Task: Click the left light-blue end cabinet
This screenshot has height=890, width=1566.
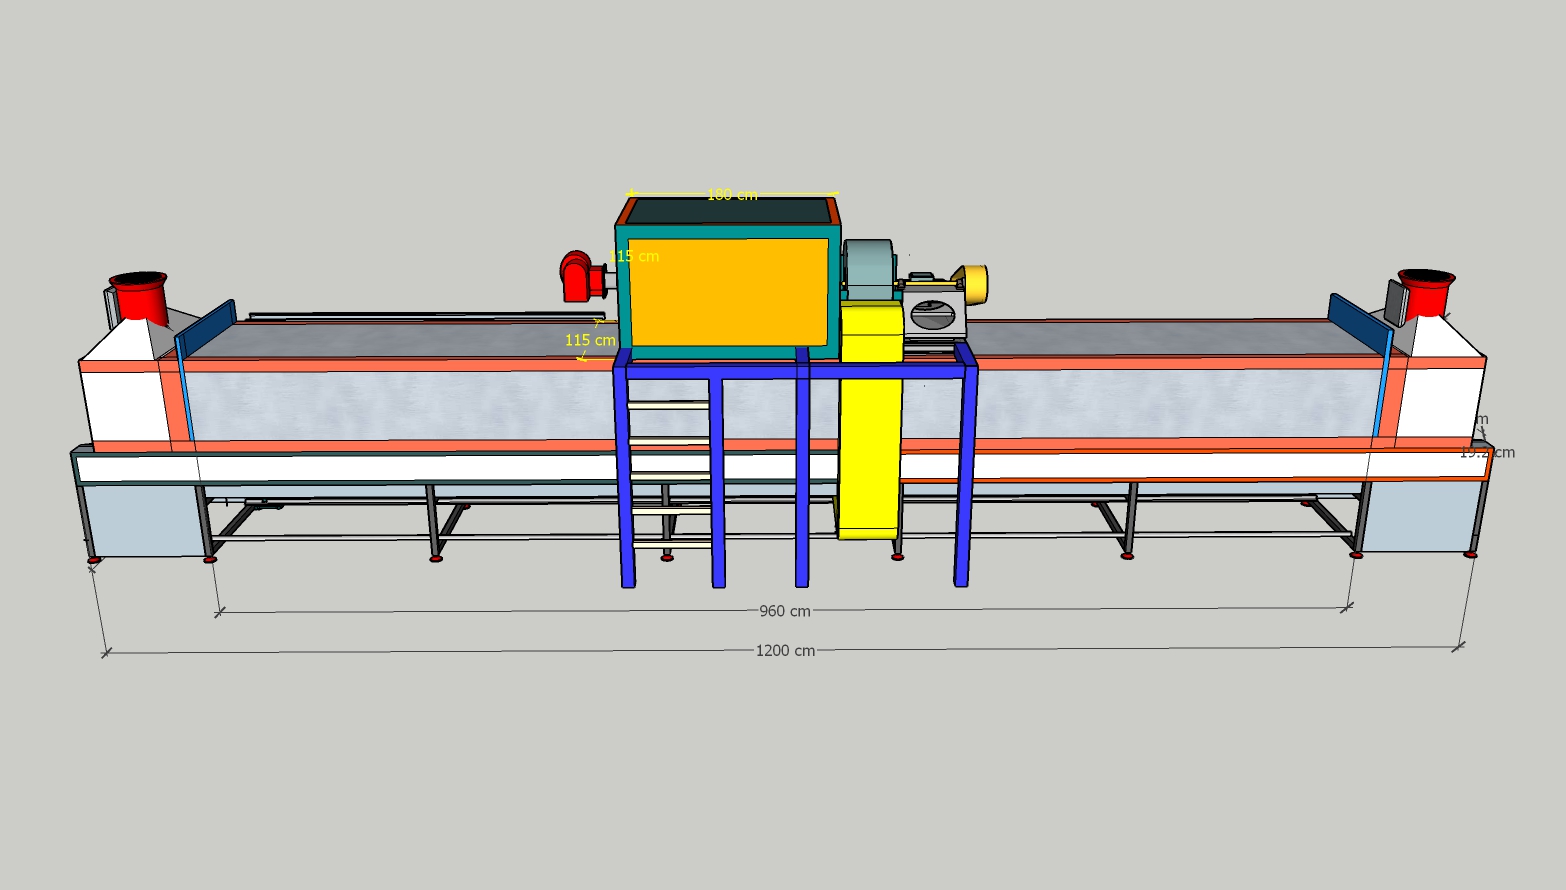Action: tap(140, 520)
